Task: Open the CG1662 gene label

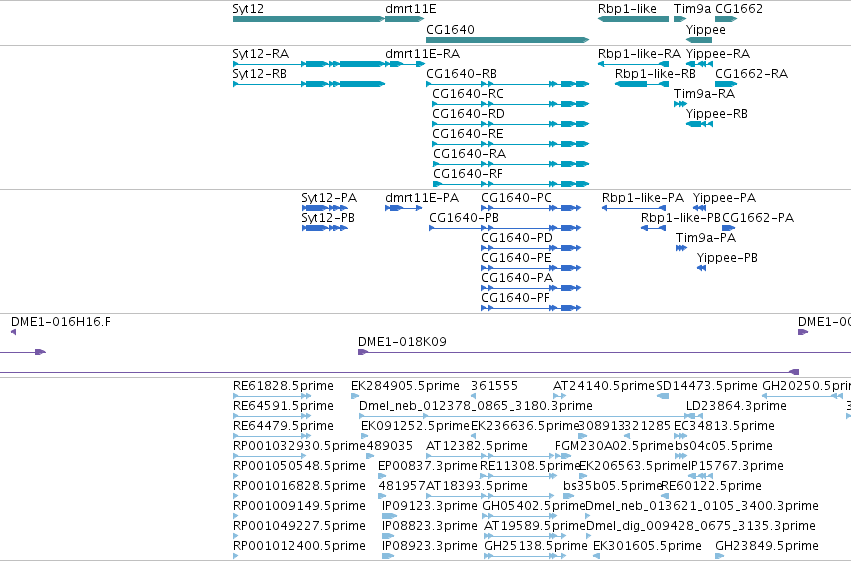Action: (739, 9)
